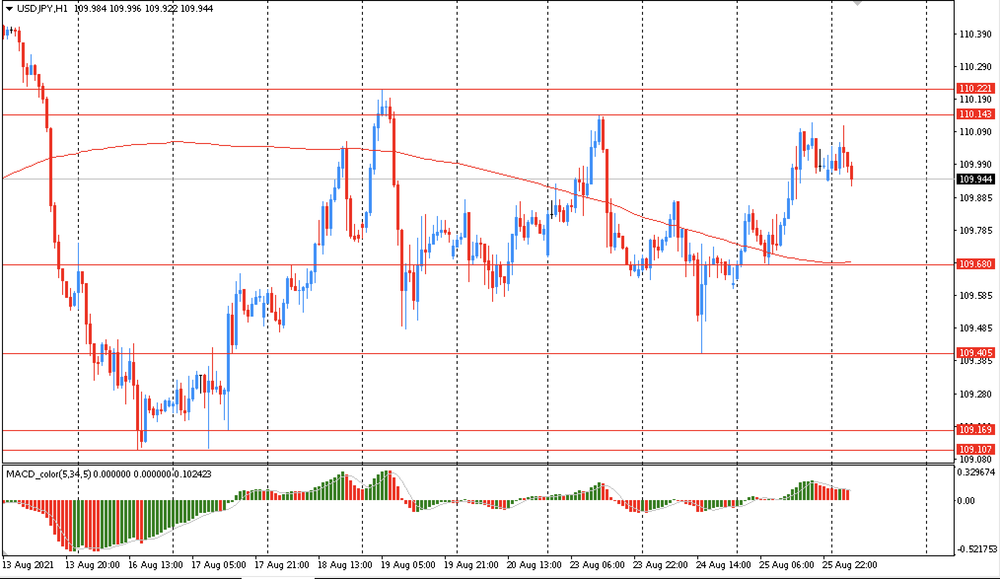Click the 25 Aug 22:00 time label

(x=849, y=565)
